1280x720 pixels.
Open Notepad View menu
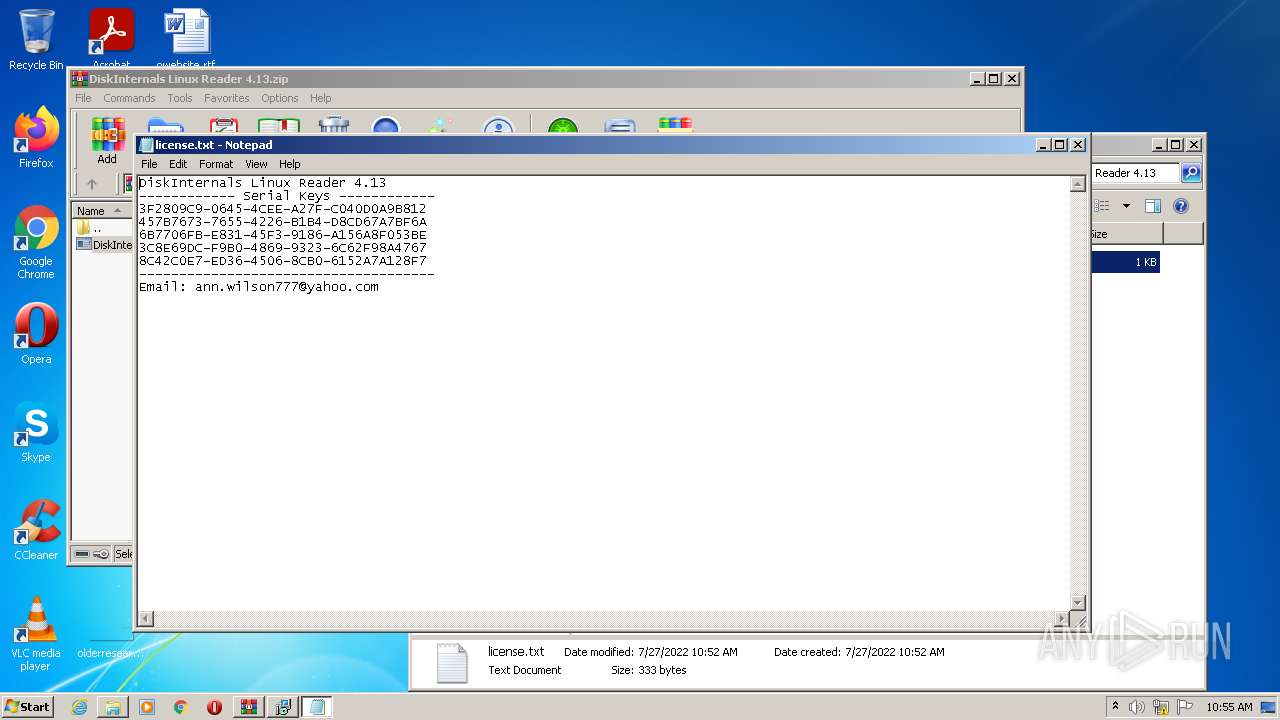[x=257, y=164]
